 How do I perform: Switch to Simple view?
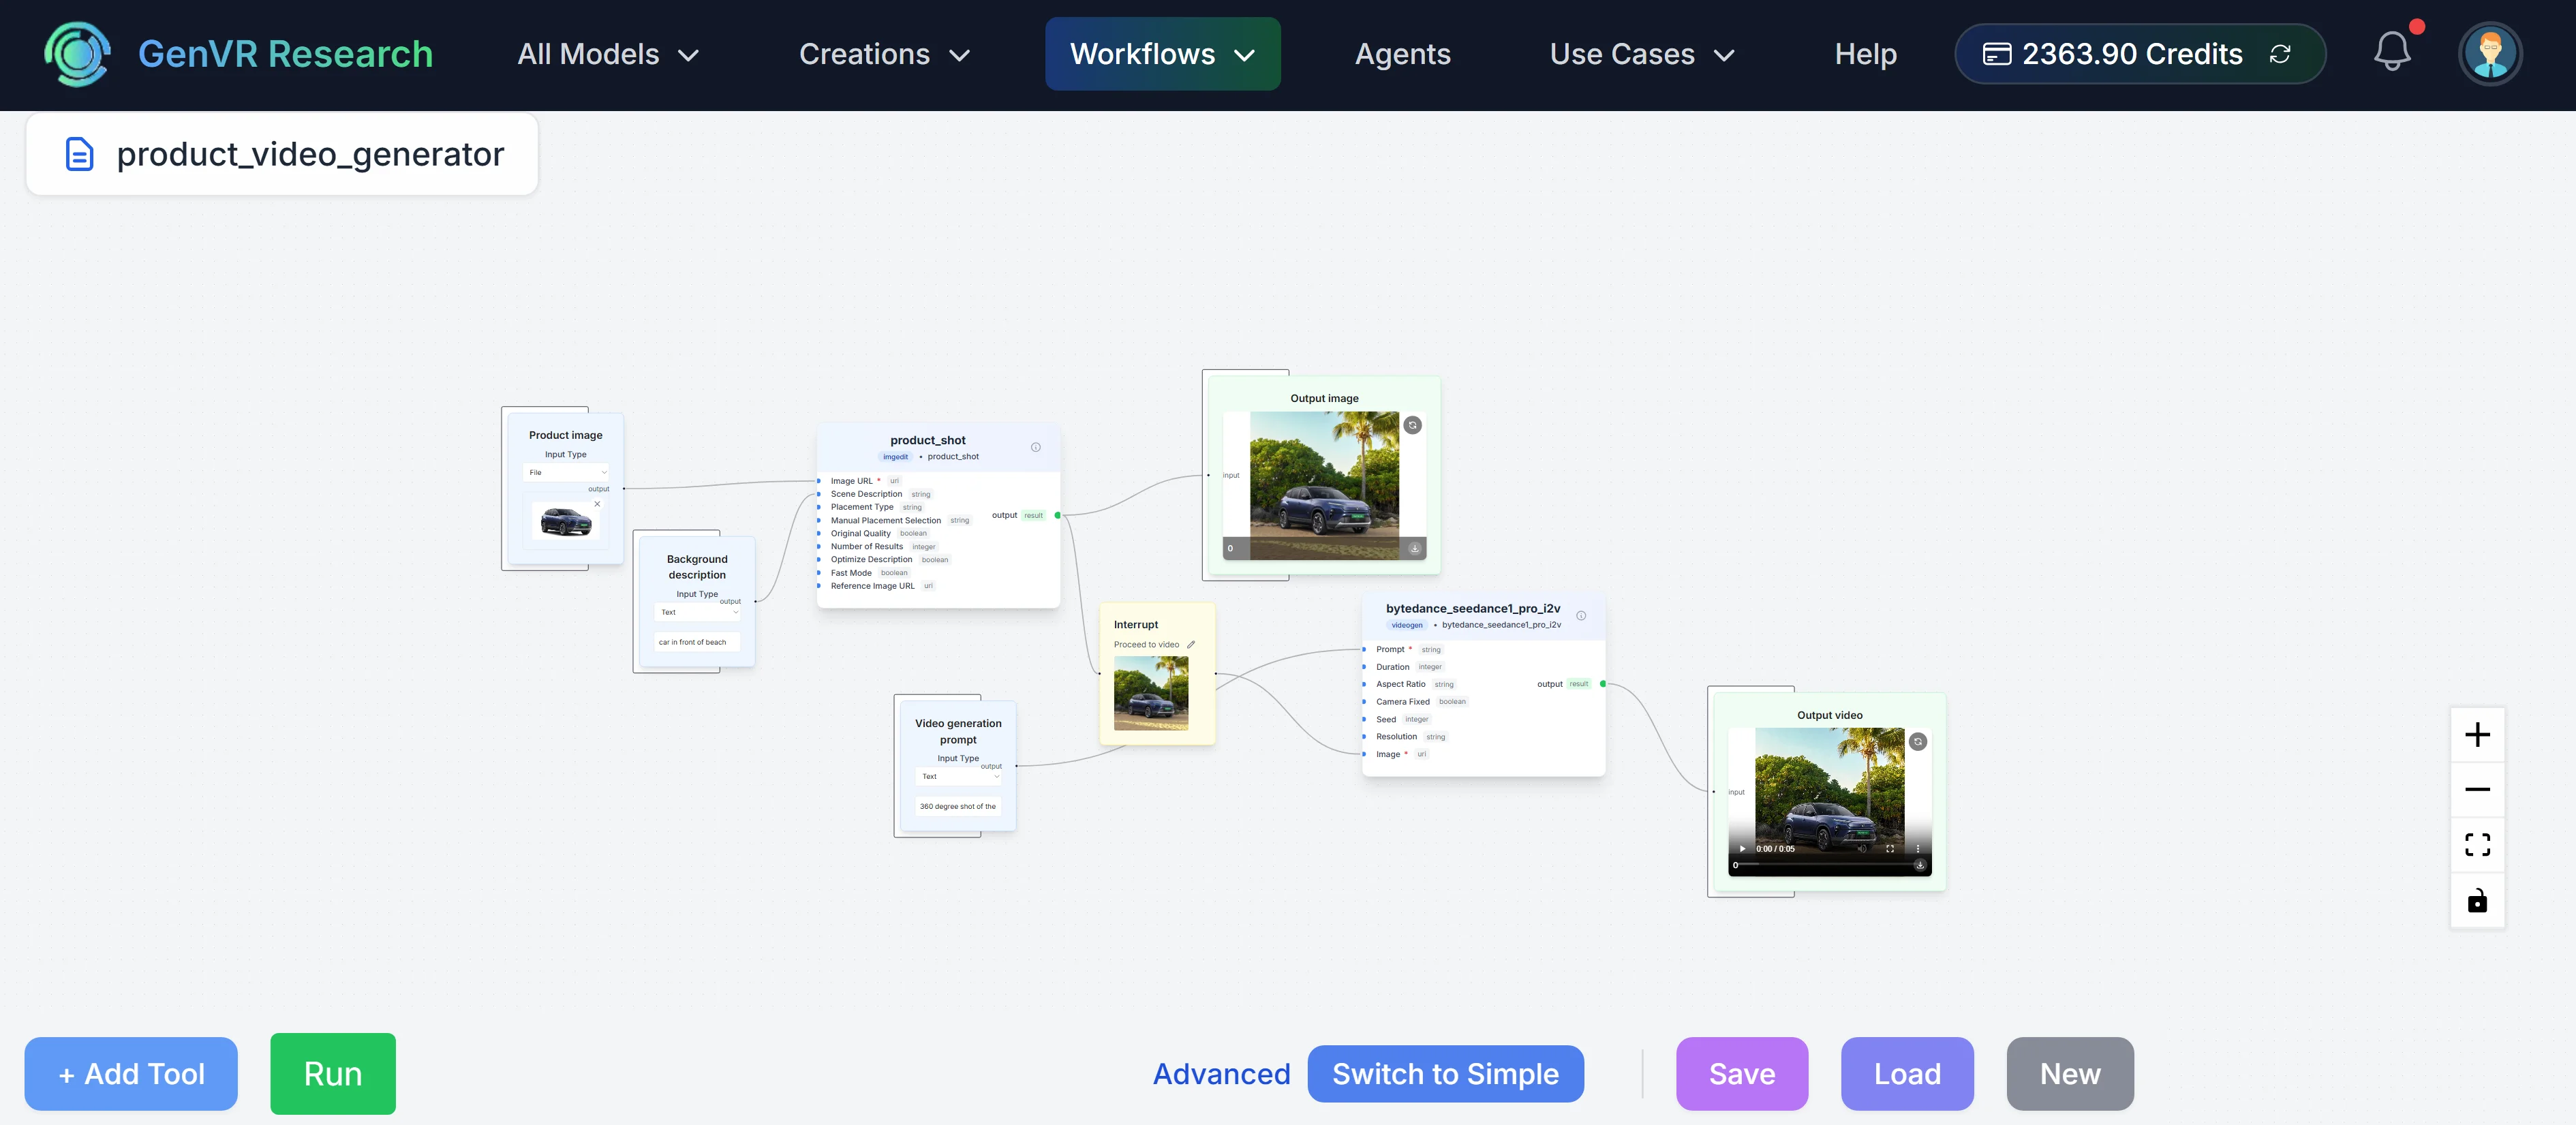1446,1073
